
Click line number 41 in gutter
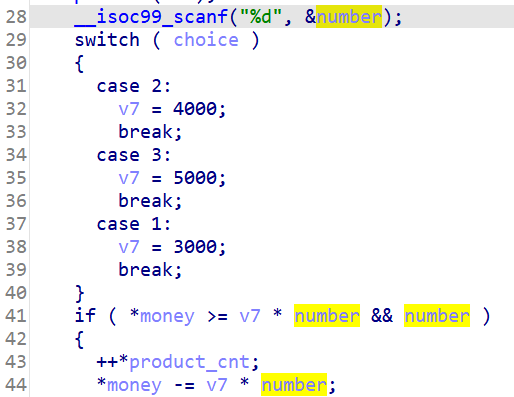click(x=16, y=316)
